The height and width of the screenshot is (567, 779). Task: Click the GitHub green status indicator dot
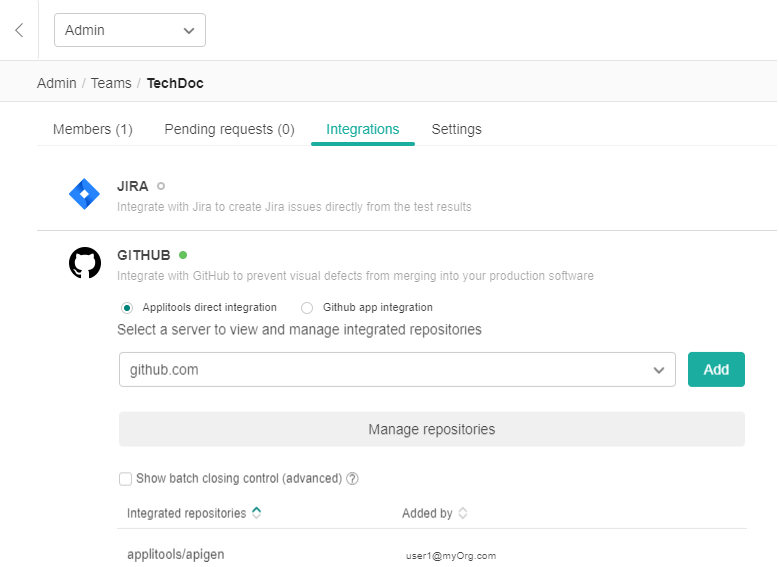(183, 255)
